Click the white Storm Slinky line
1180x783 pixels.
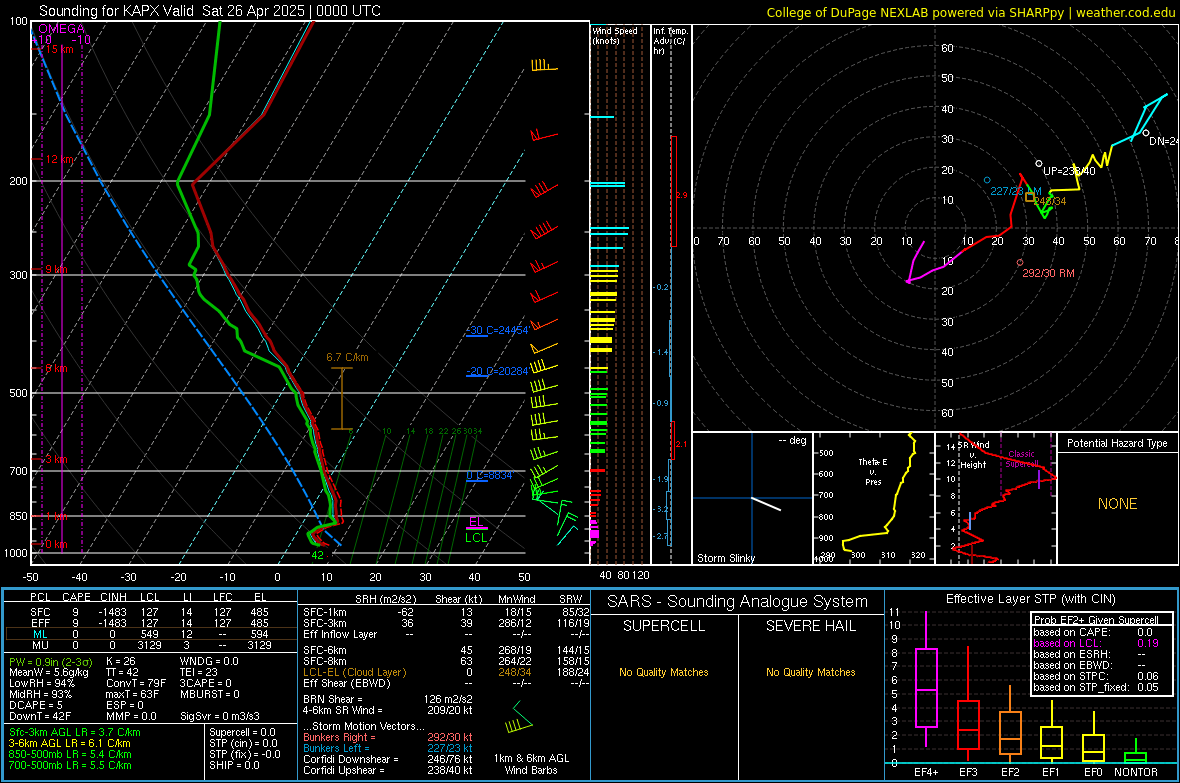click(766, 504)
